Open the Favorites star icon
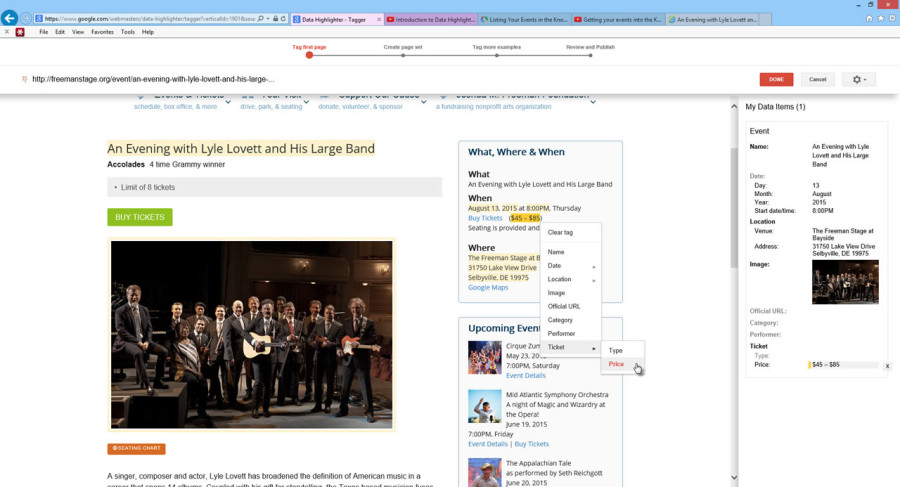 pyautogui.click(x=880, y=19)
